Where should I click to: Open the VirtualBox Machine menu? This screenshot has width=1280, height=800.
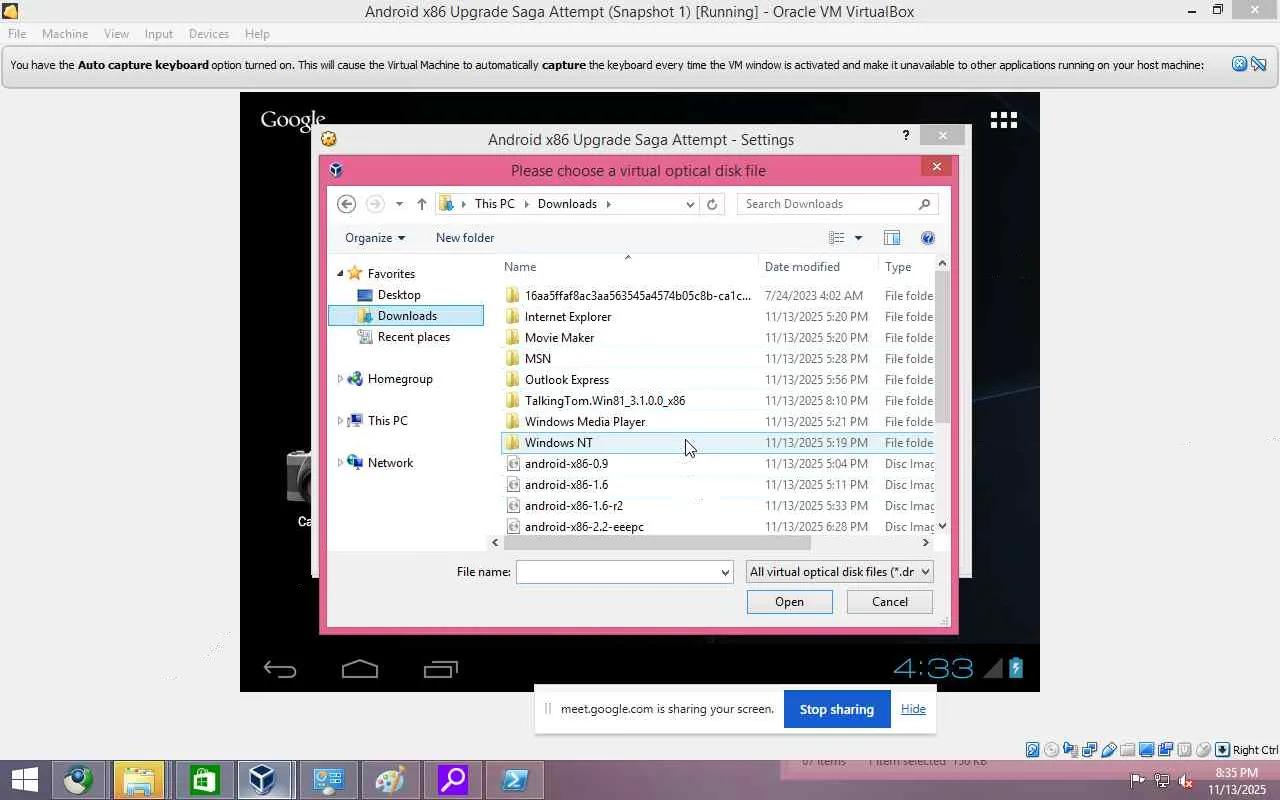[65, 34]
